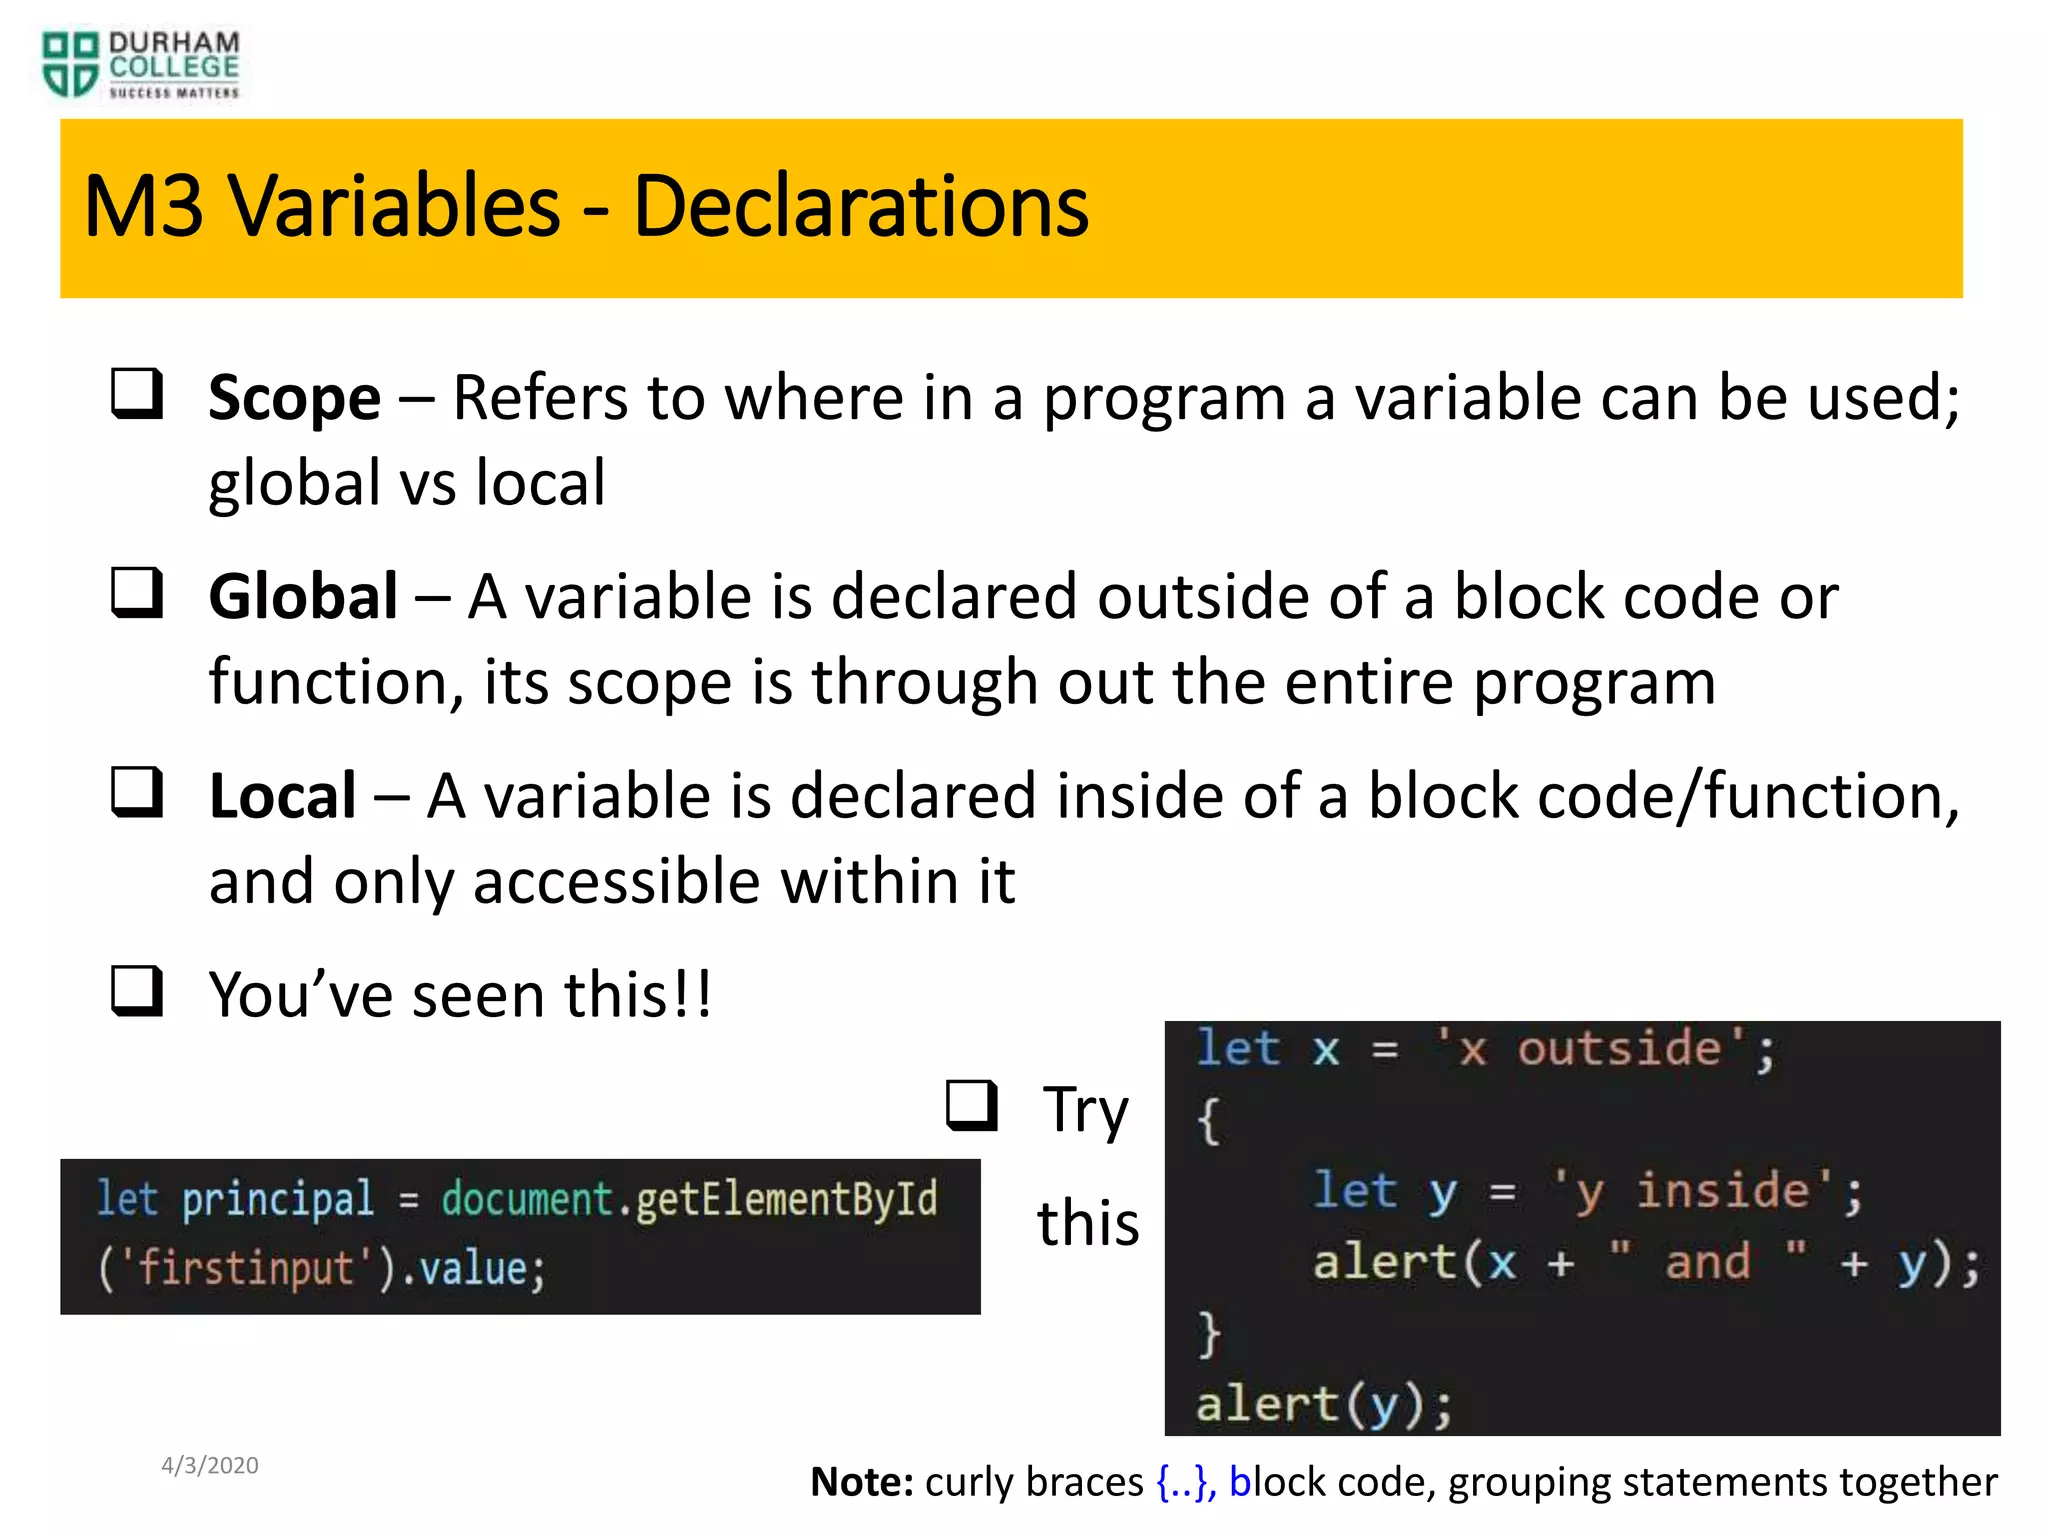Image resolution: width=2048 pixels, height=1536 pixels.
Task: Click the checkbox bullet beside 'Try this'
Action: click(972, 1106)
